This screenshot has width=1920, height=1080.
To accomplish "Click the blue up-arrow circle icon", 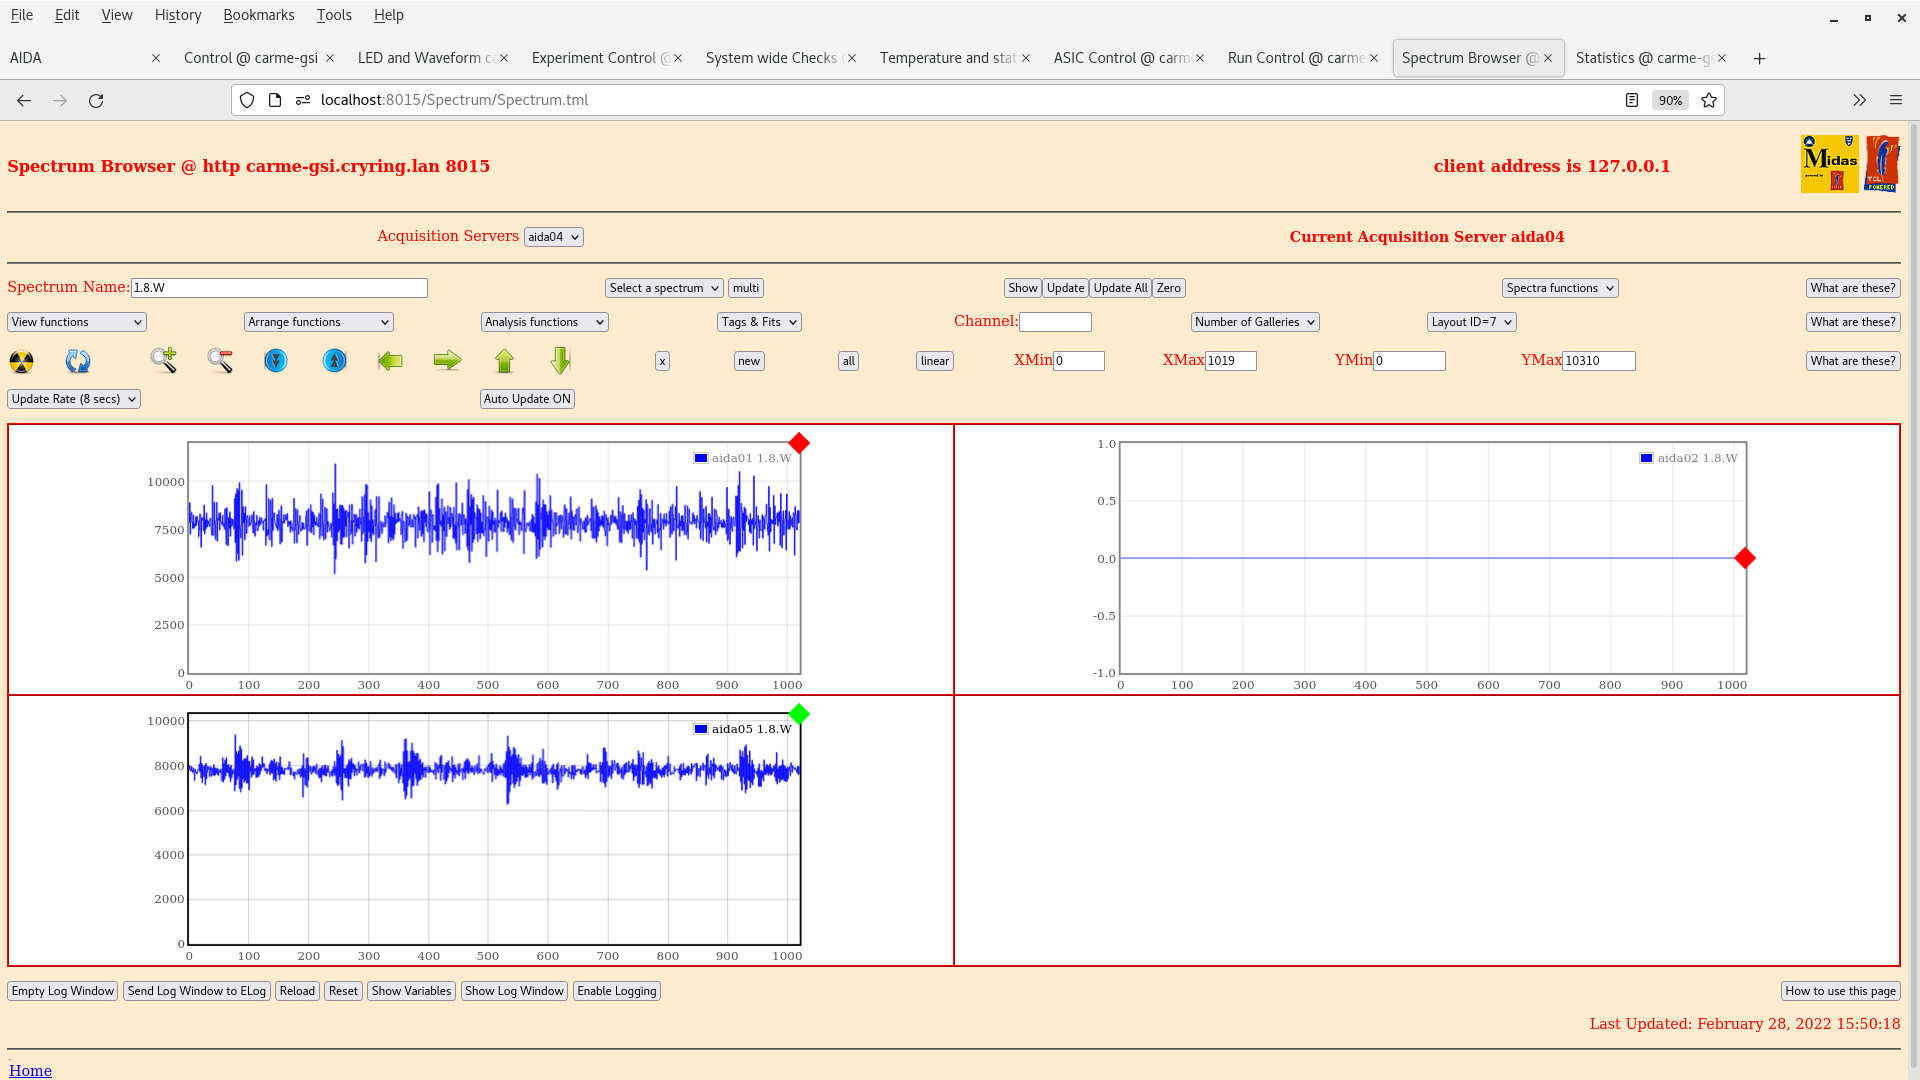I will (335, 360).
